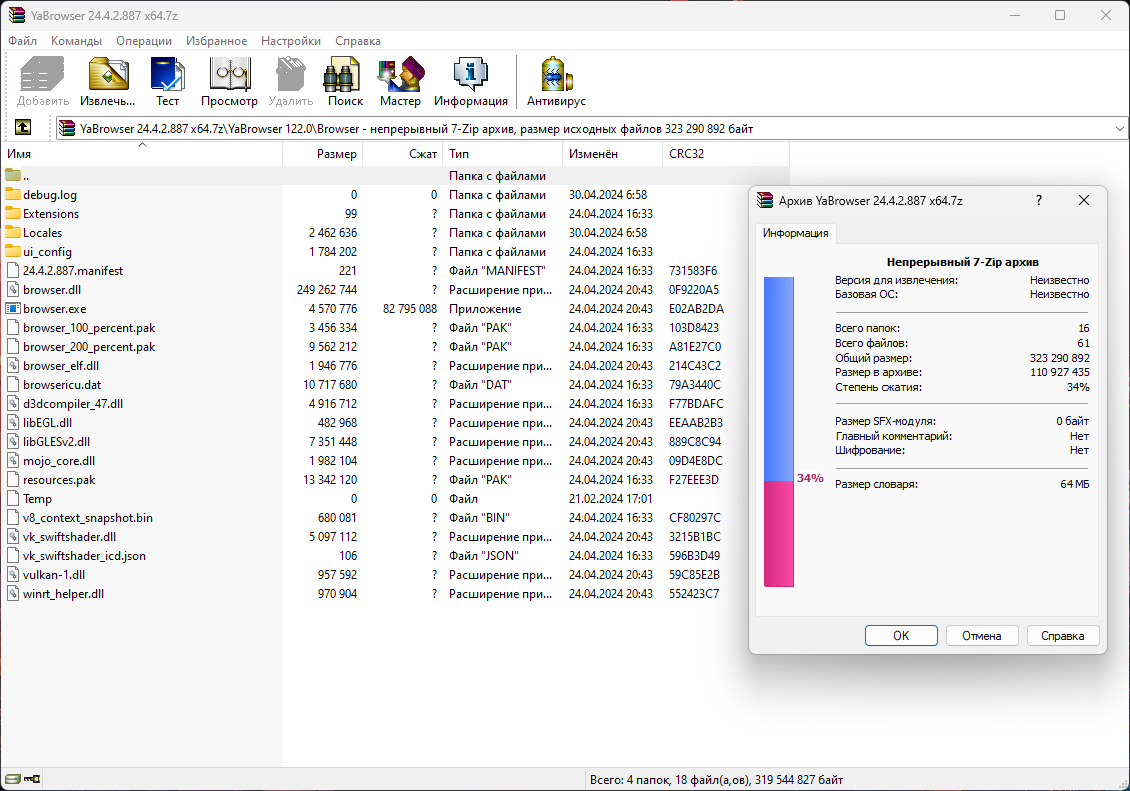Click the Extract (Извлечь) toolbar icon

pos(108,75)
